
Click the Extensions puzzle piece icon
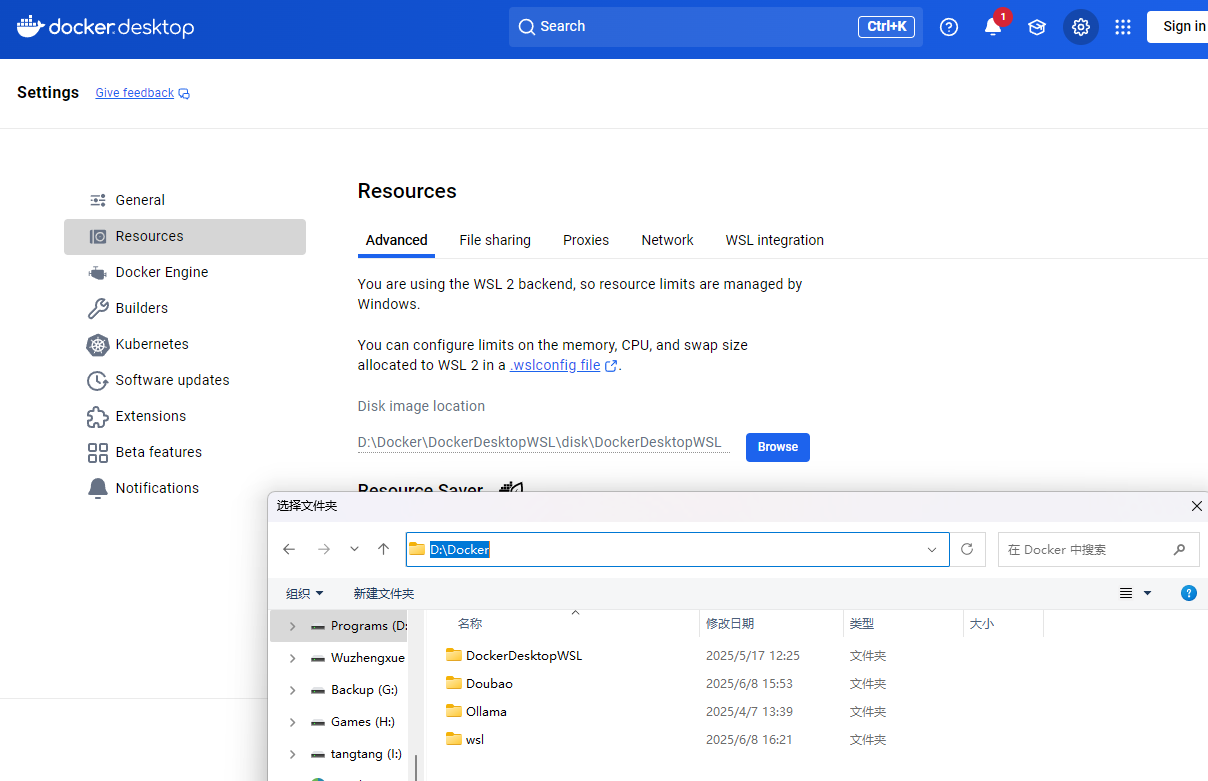tap(98, 416)
